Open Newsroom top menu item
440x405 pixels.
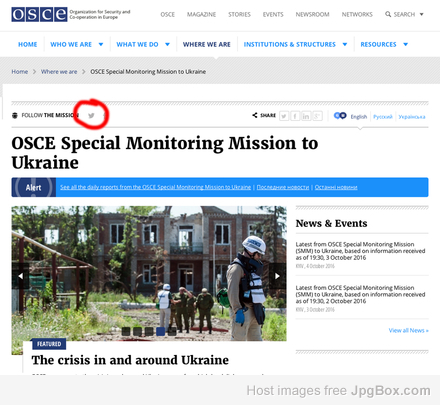[x=312, y=15]
